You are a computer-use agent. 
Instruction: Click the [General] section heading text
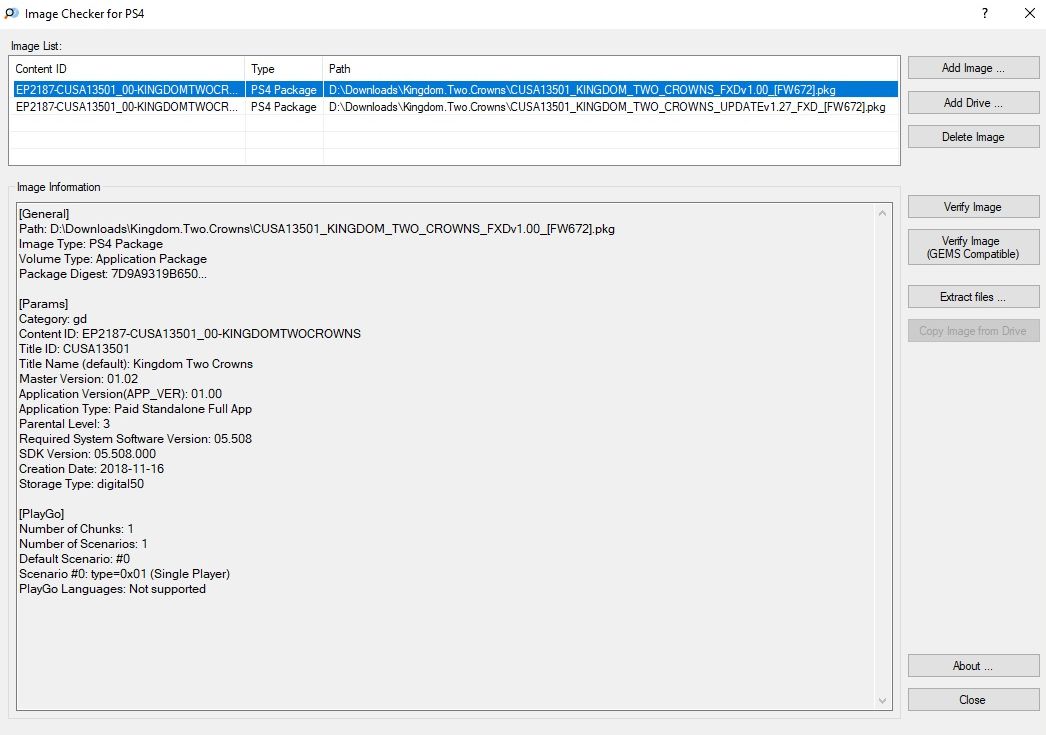(x=44, y=214)
